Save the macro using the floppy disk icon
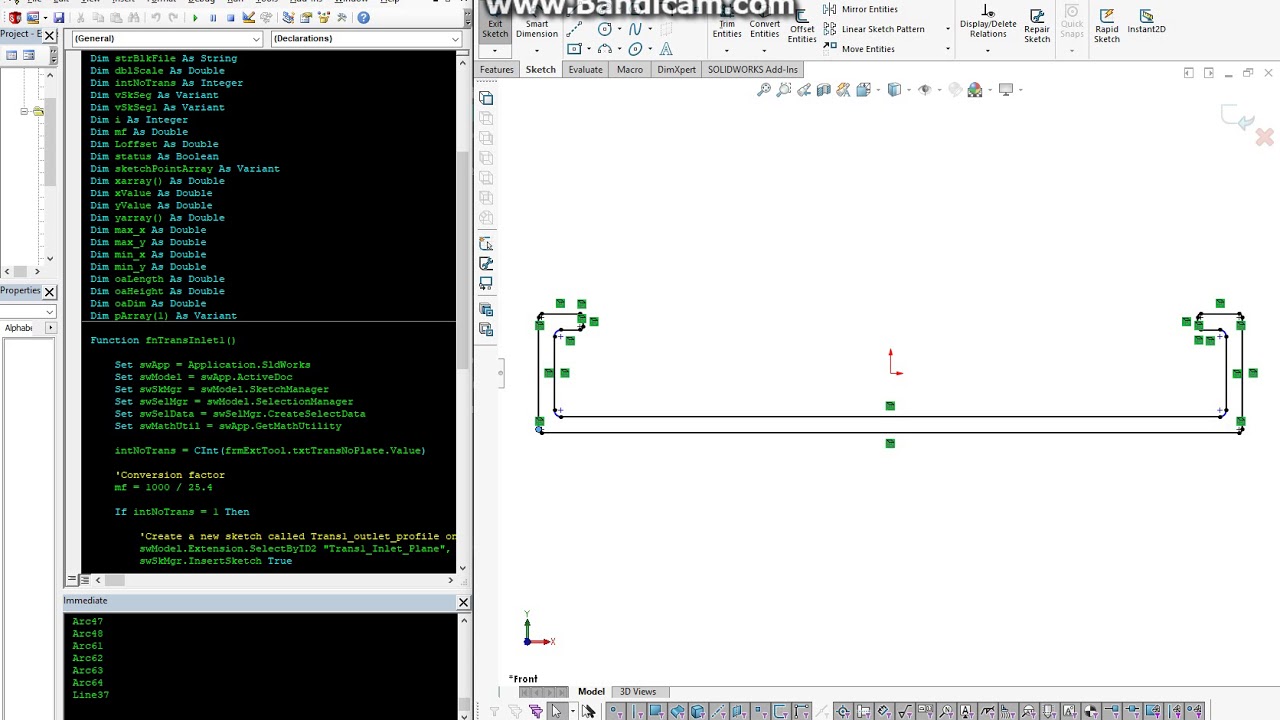This screenshot has width=1280, height=720. [x=59, y=18]
